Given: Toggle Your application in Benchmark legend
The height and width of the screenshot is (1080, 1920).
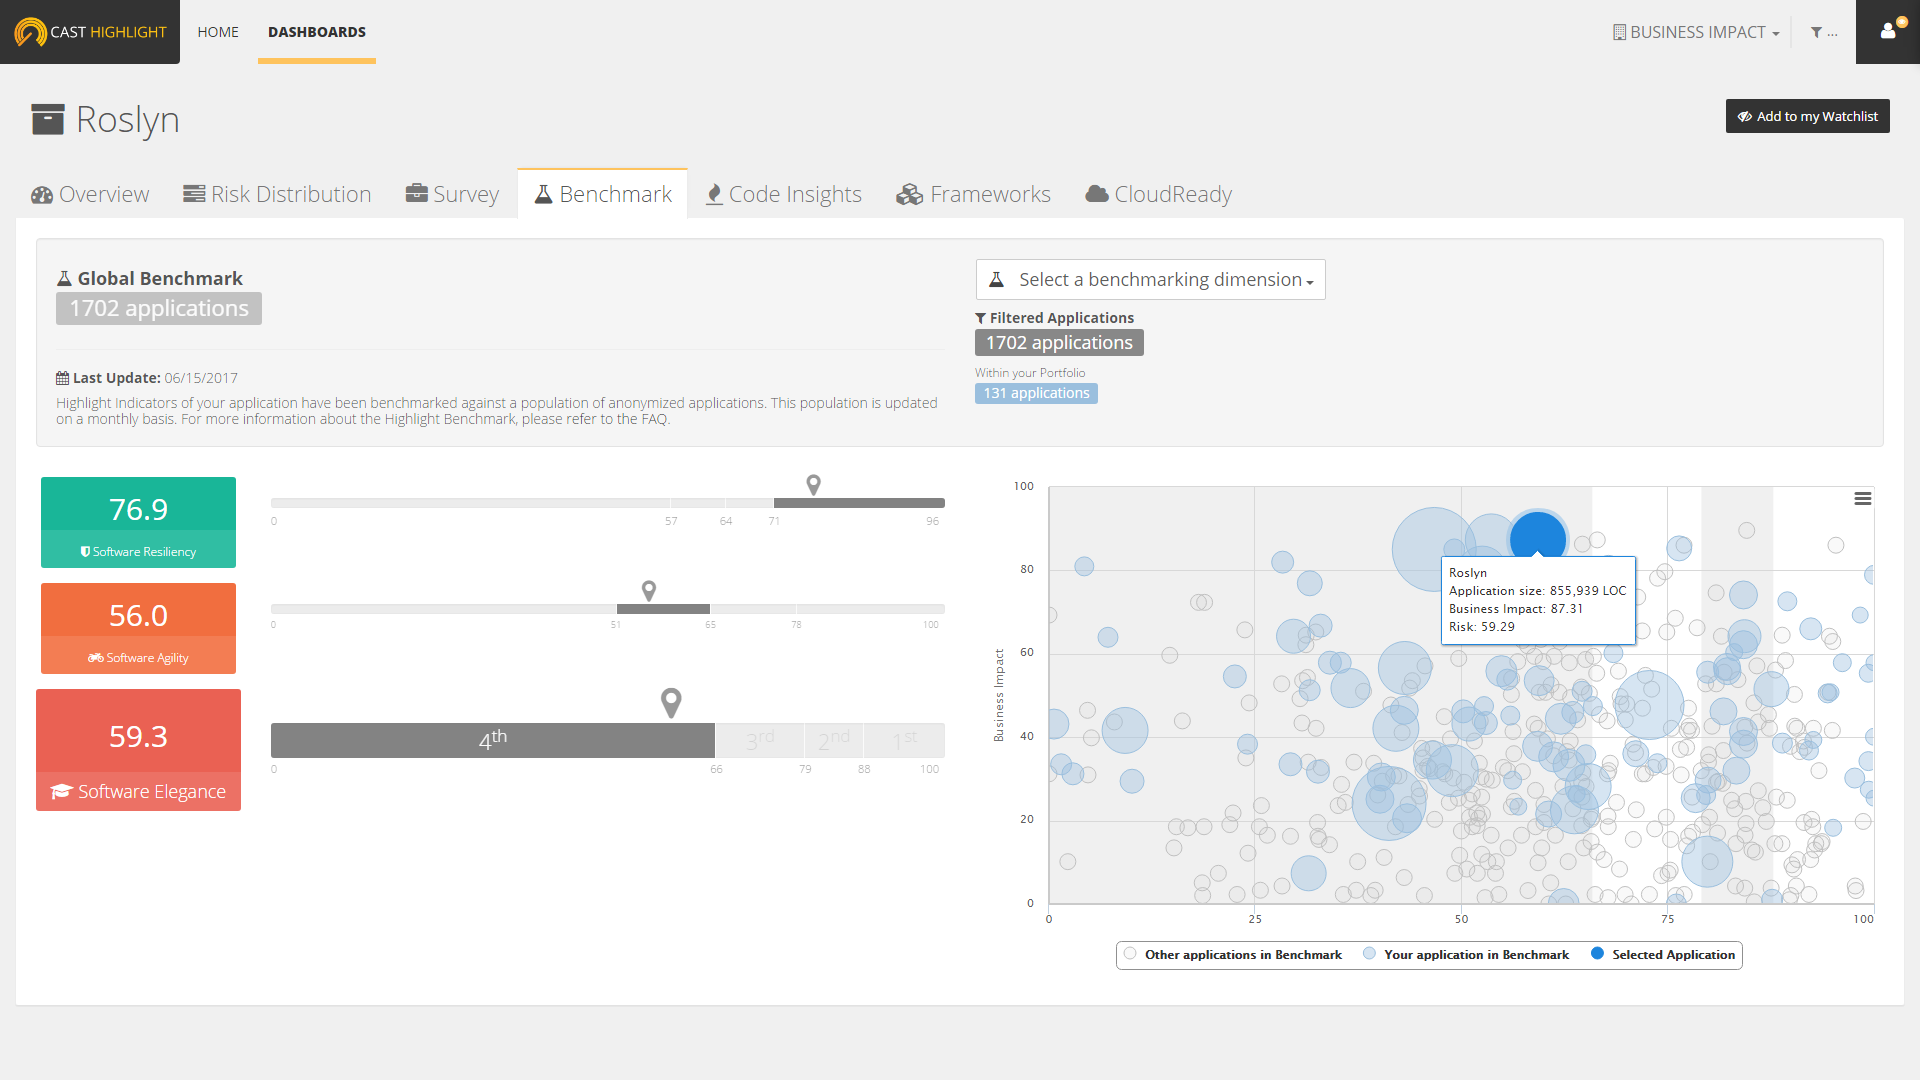Looking at the screenshot, I should point(1466,955).
